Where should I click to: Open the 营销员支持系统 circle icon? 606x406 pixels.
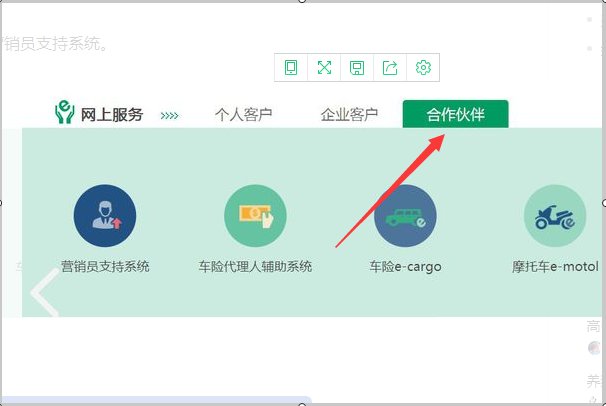coord(105,216)
